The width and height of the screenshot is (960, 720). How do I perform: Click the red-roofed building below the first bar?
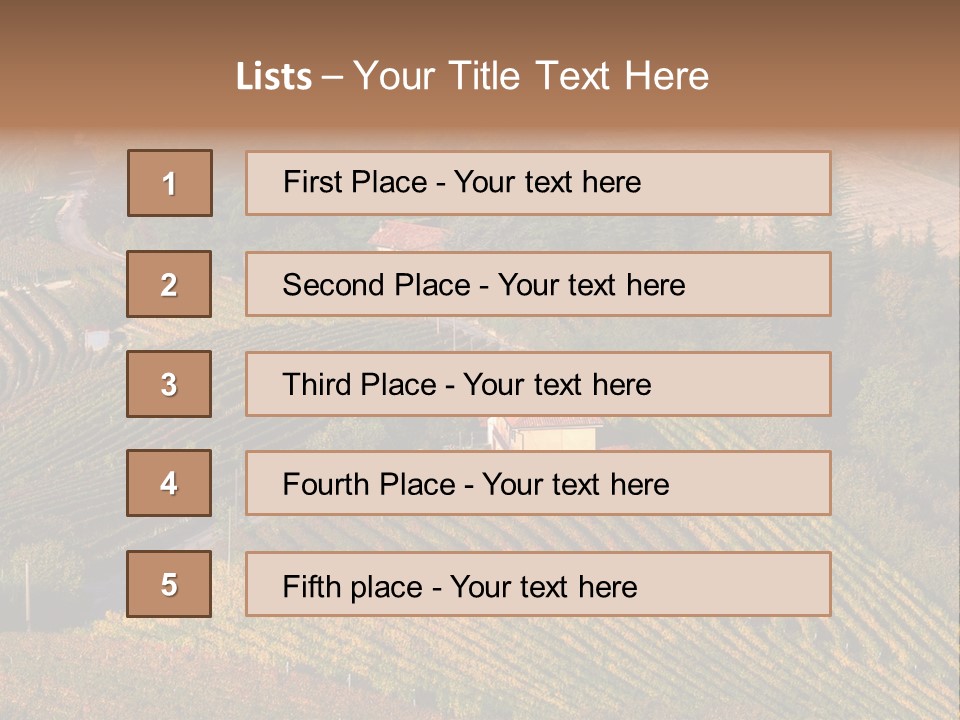click(407, 235)
